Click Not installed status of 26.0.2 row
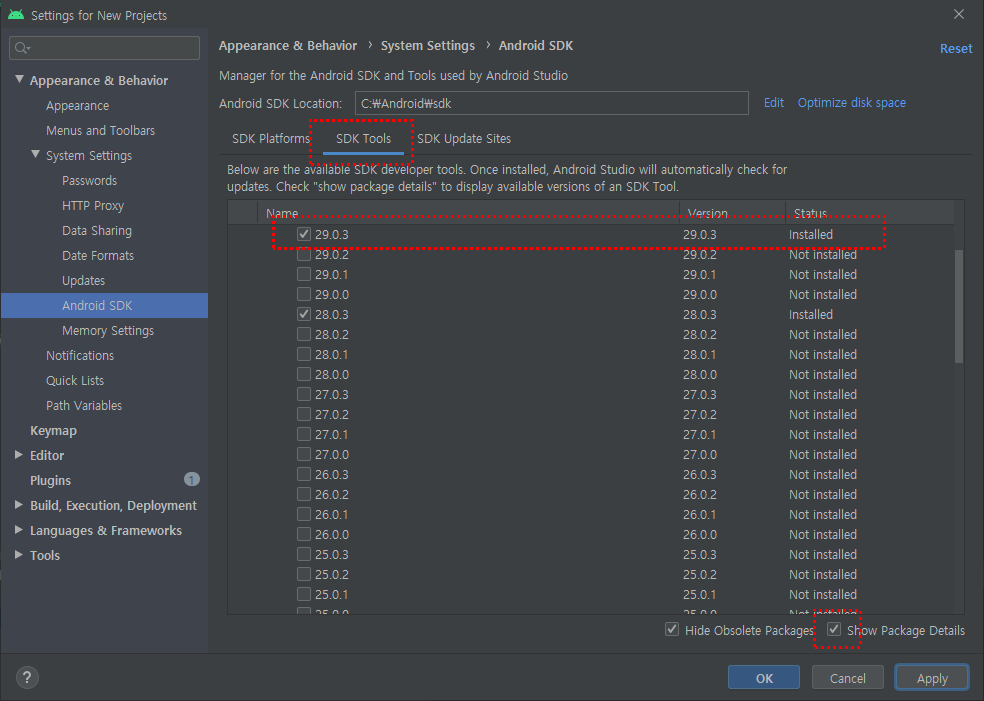This screenshot has height=701, width=984. click(822, 495)
